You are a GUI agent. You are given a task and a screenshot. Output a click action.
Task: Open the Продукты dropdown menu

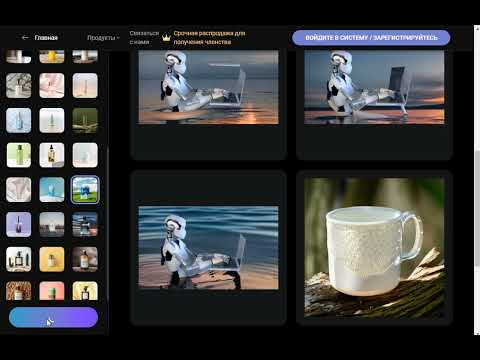point(103,38)
